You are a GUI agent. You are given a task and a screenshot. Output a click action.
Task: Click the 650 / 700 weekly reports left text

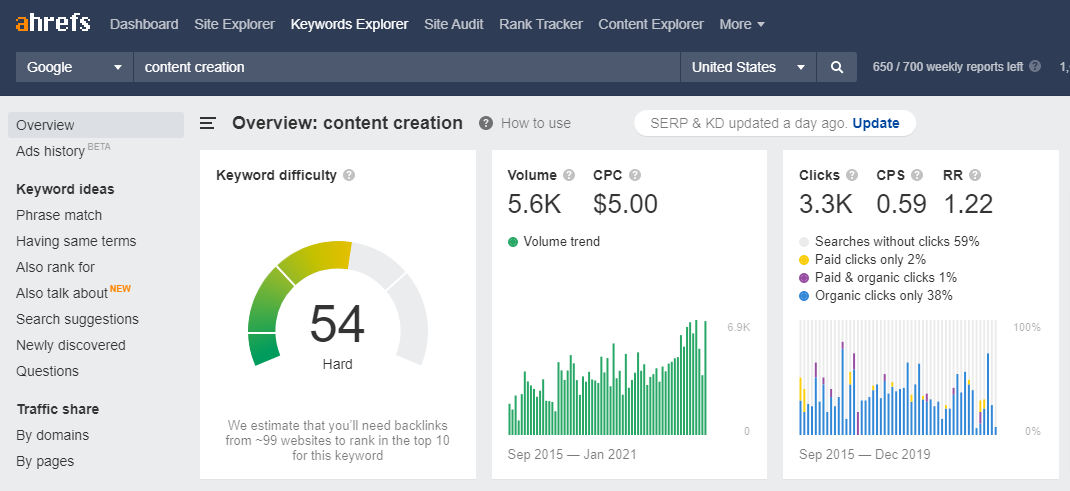(948, 67)
